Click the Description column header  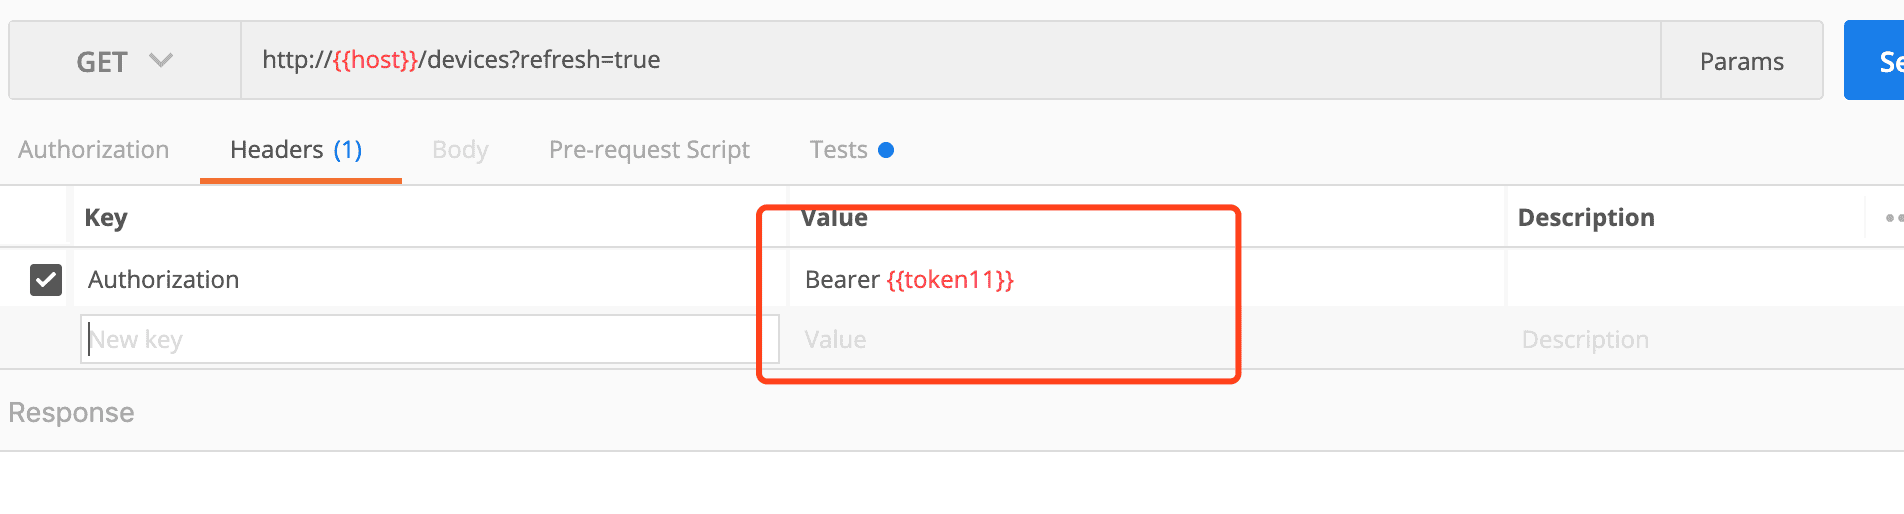(x=1586, y=218)
